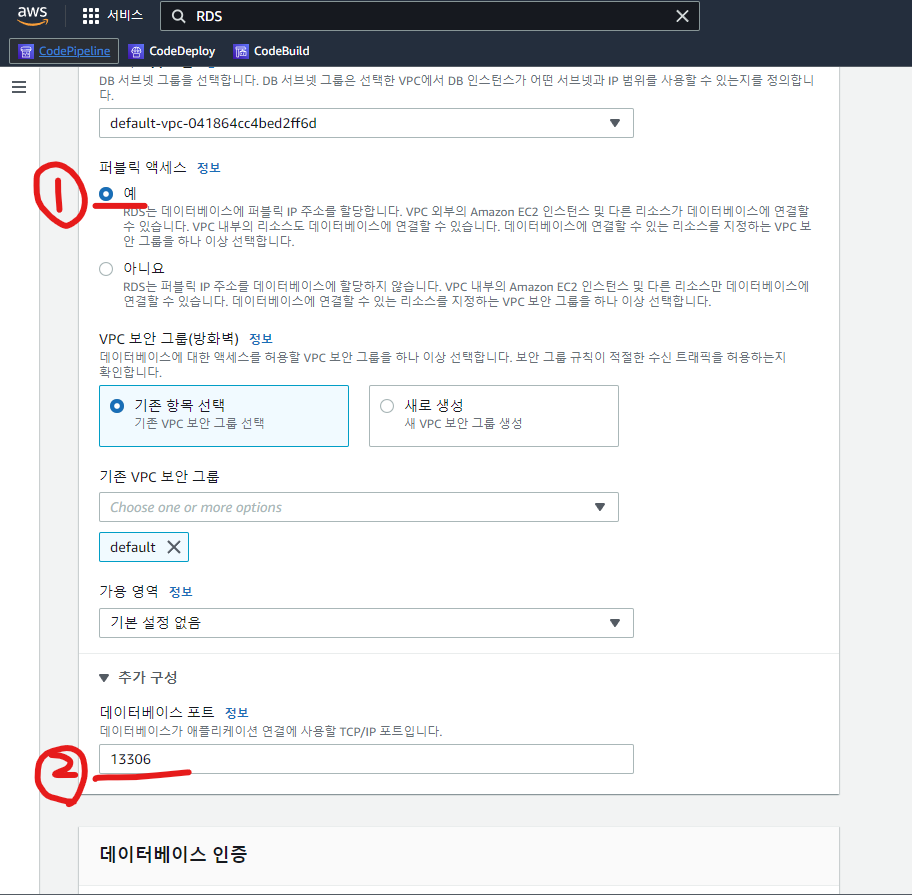Click the search magnifier icon
The width and height of the screenshot is (912, 895).
179,16
